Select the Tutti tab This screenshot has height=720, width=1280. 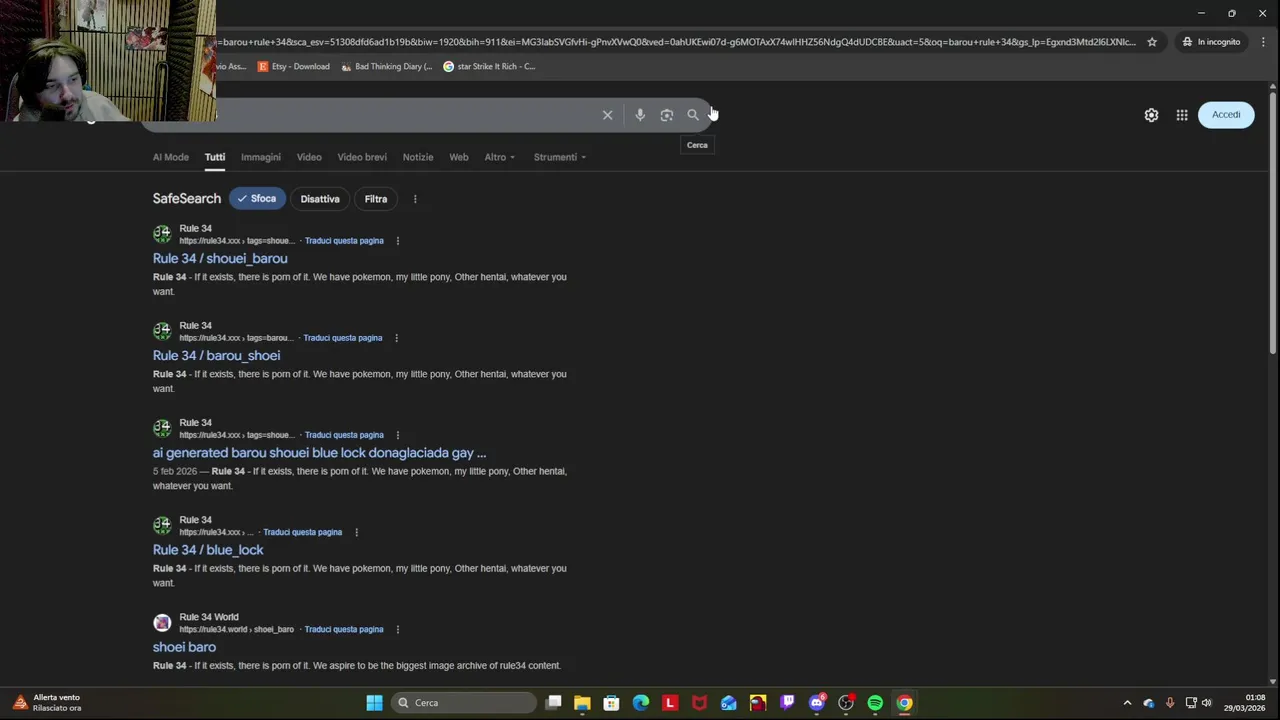(215, 157)
